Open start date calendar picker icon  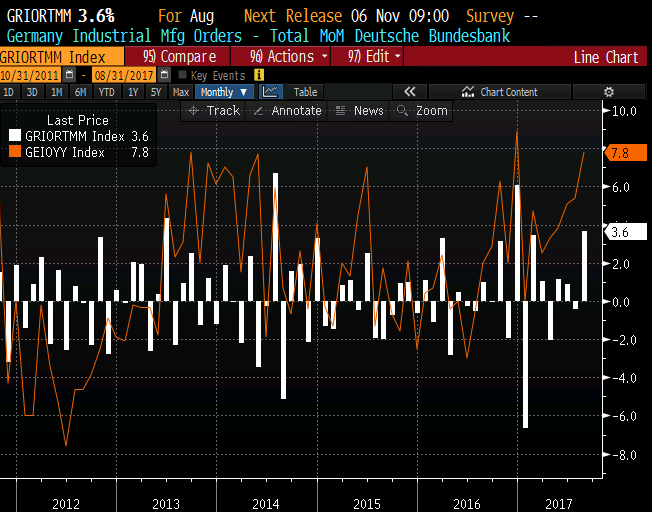tap(69, 75)
